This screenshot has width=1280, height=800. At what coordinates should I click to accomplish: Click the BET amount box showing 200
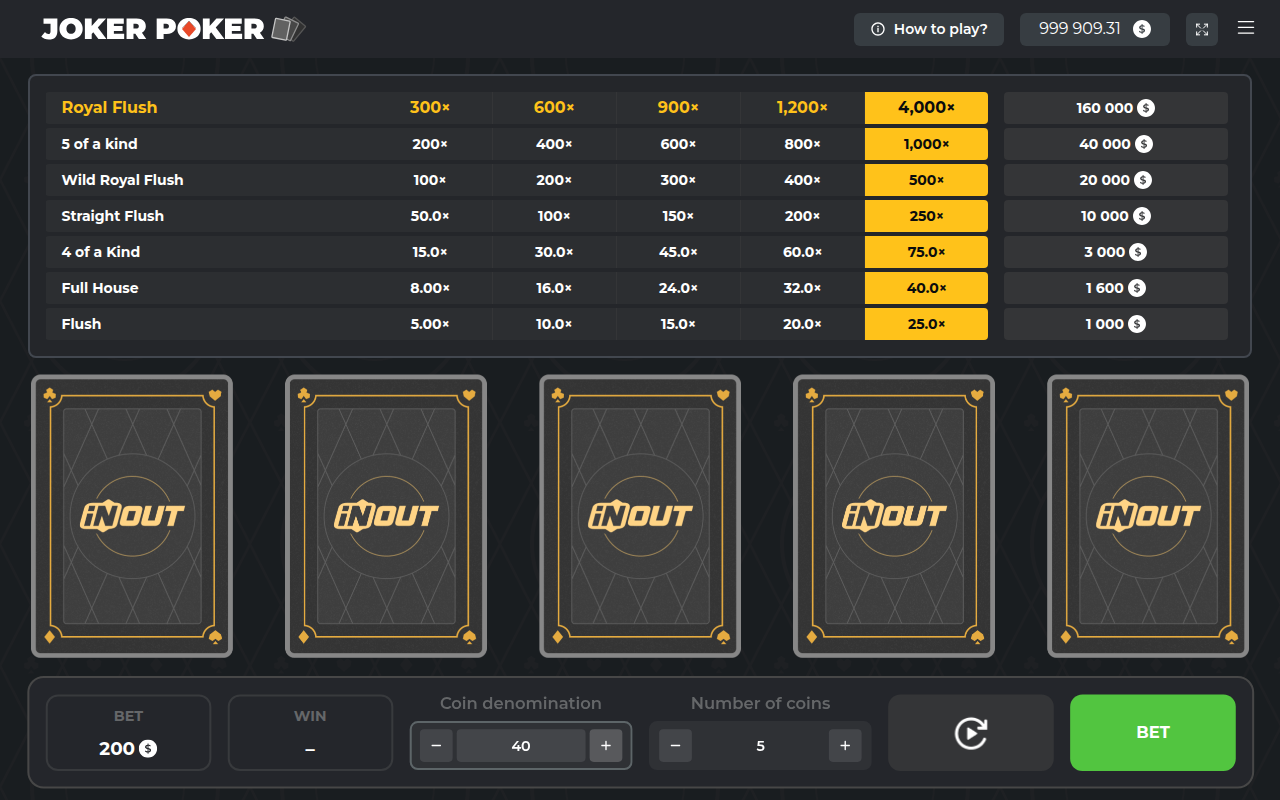coord(129,733)
